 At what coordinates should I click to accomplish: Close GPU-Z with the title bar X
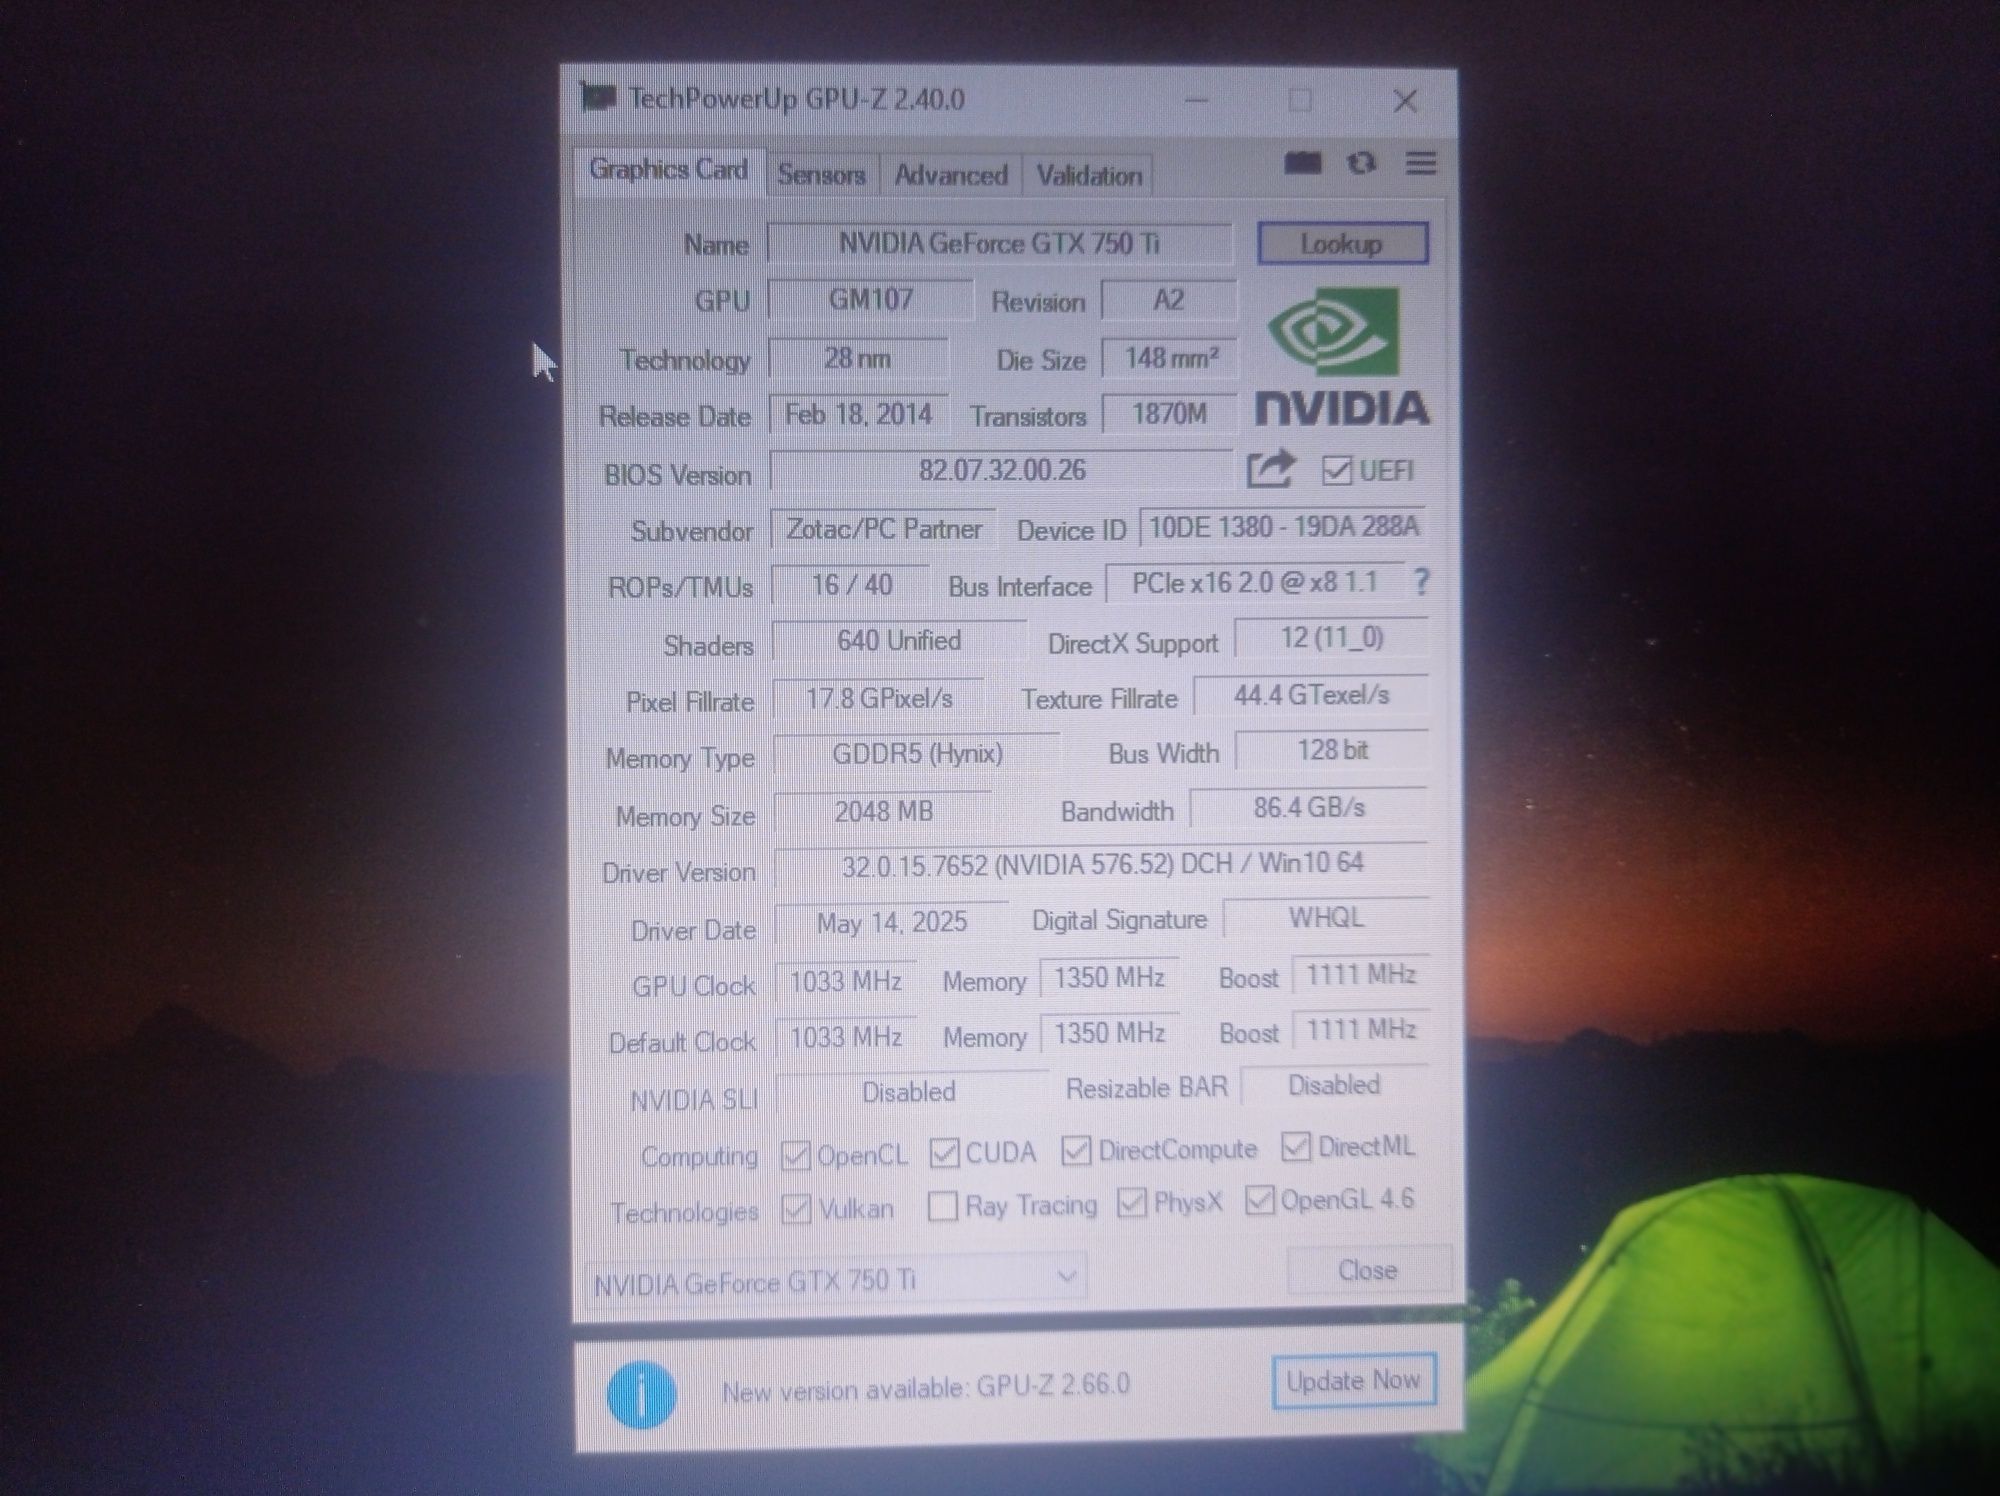coord(1405,100)
